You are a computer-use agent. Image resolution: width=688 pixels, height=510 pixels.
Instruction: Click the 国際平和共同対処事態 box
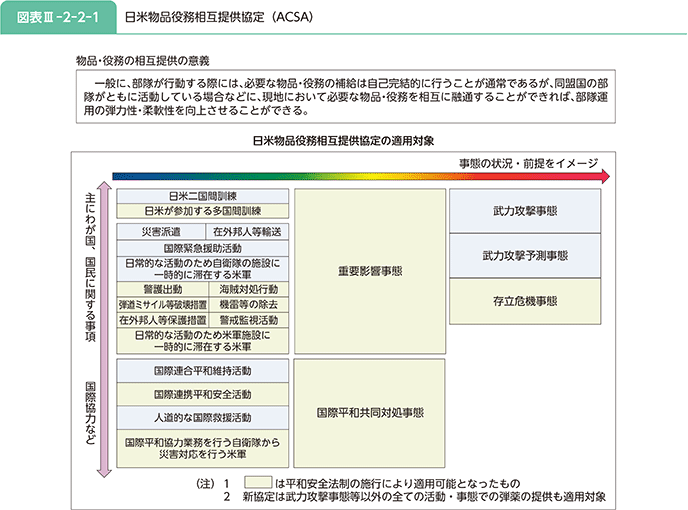click(x=369, y=413)
